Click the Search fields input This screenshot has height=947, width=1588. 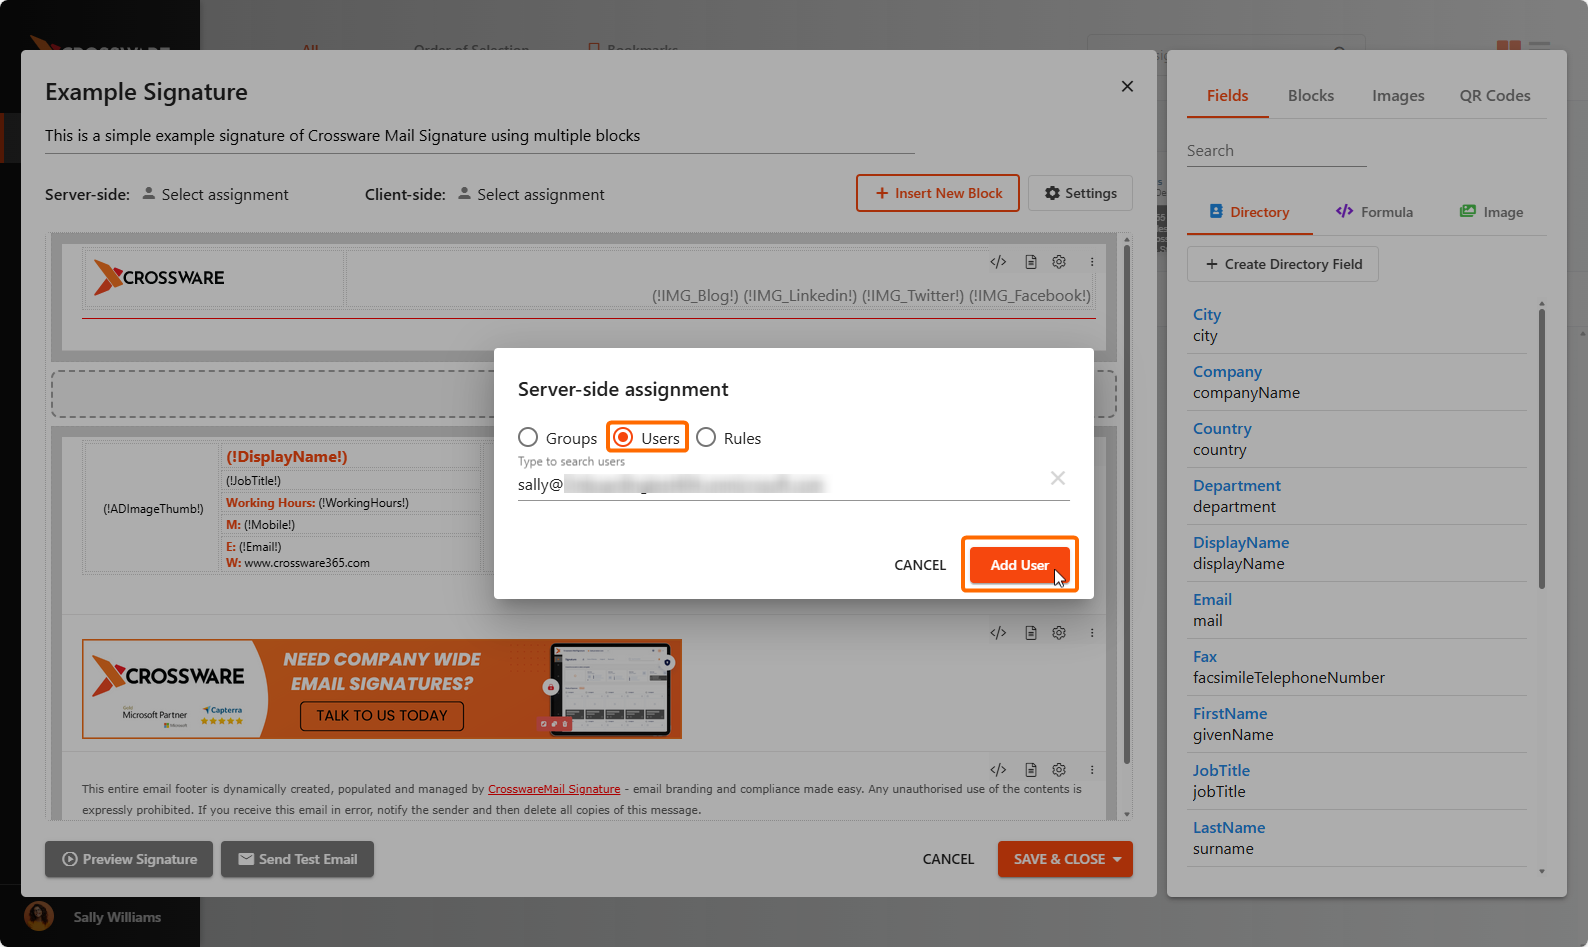[1276, 151]
